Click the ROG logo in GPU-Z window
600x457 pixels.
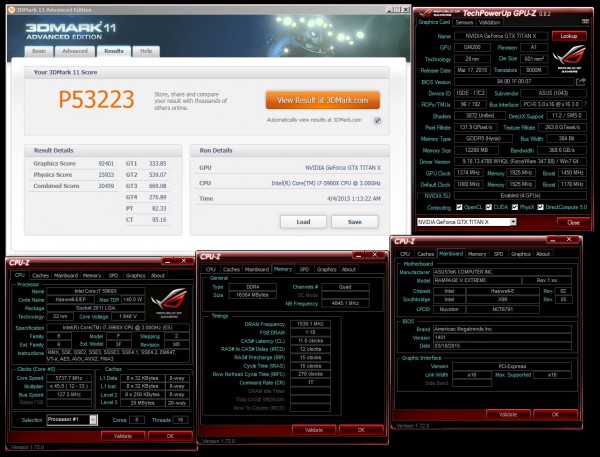(x=569, y=58)
